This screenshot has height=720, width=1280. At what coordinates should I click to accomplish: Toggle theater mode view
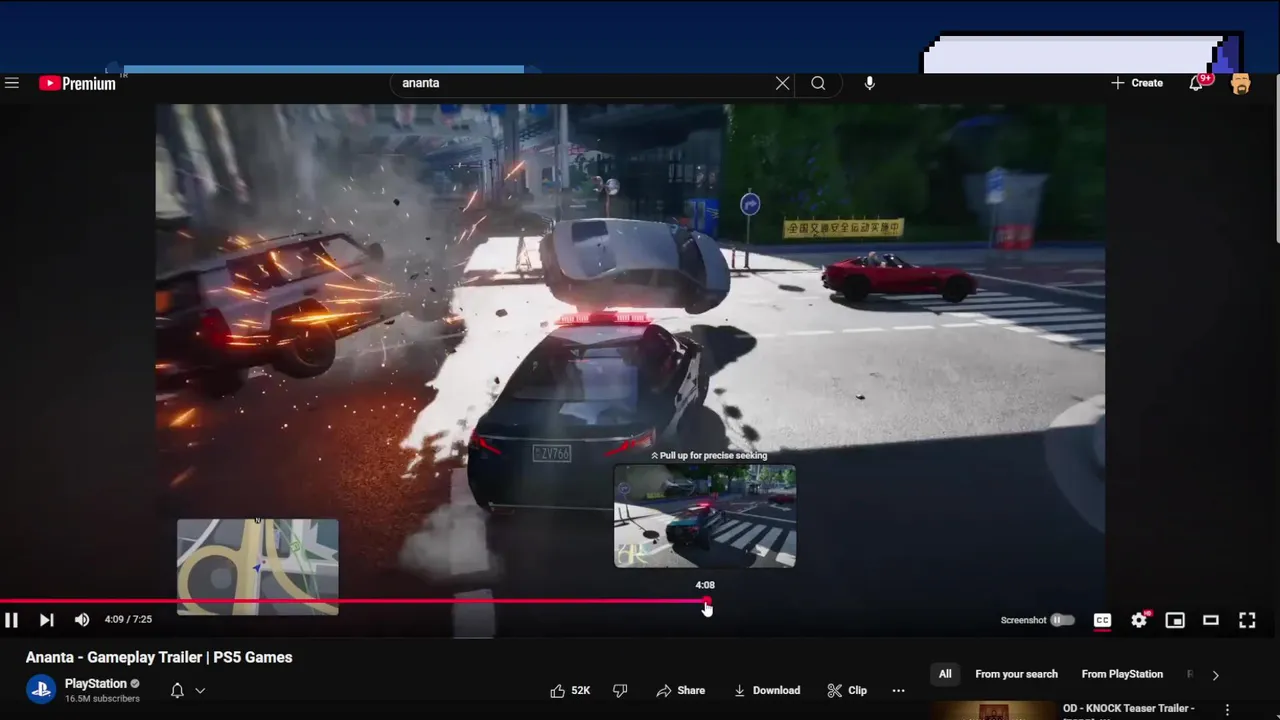[x=1211, y=620]
